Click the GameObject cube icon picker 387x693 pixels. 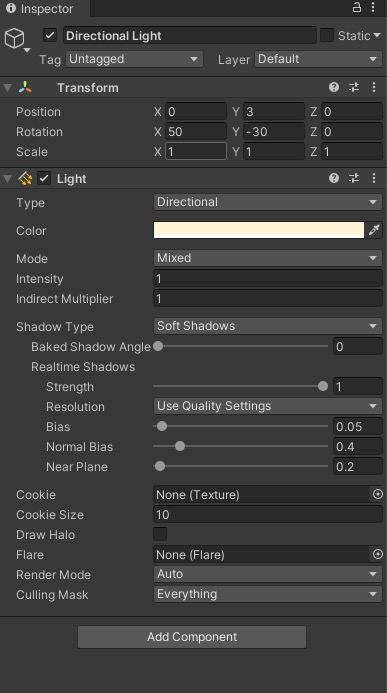(x=15, y=38)
